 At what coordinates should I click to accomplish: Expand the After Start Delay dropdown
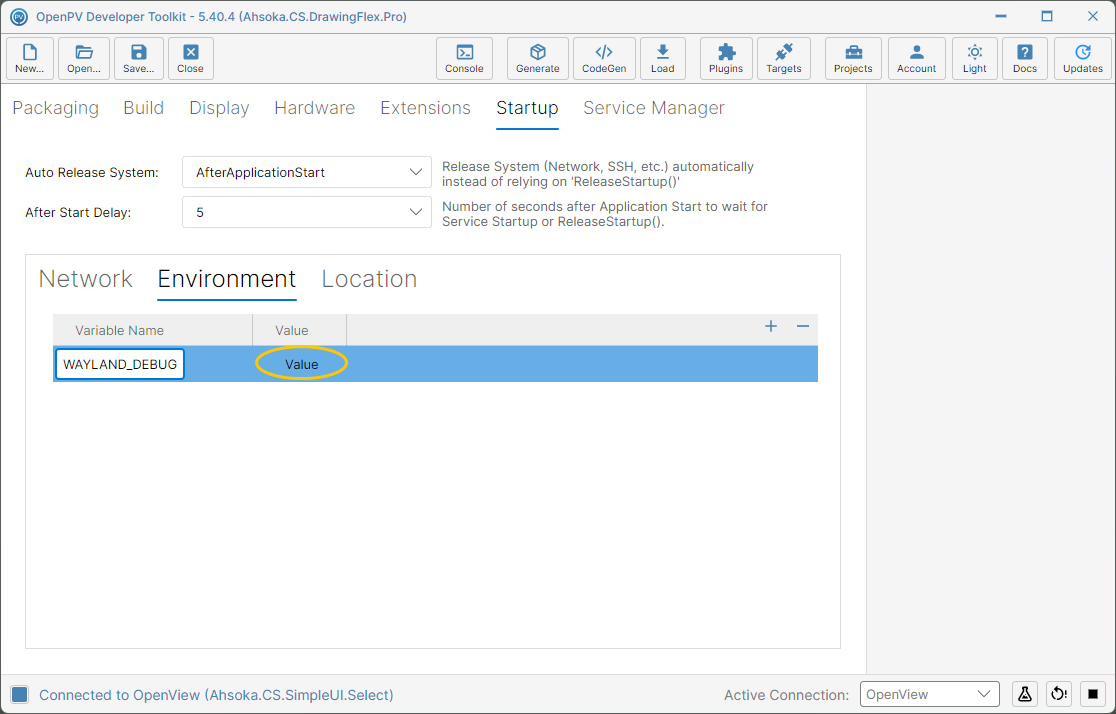click(x=307, y=212)
